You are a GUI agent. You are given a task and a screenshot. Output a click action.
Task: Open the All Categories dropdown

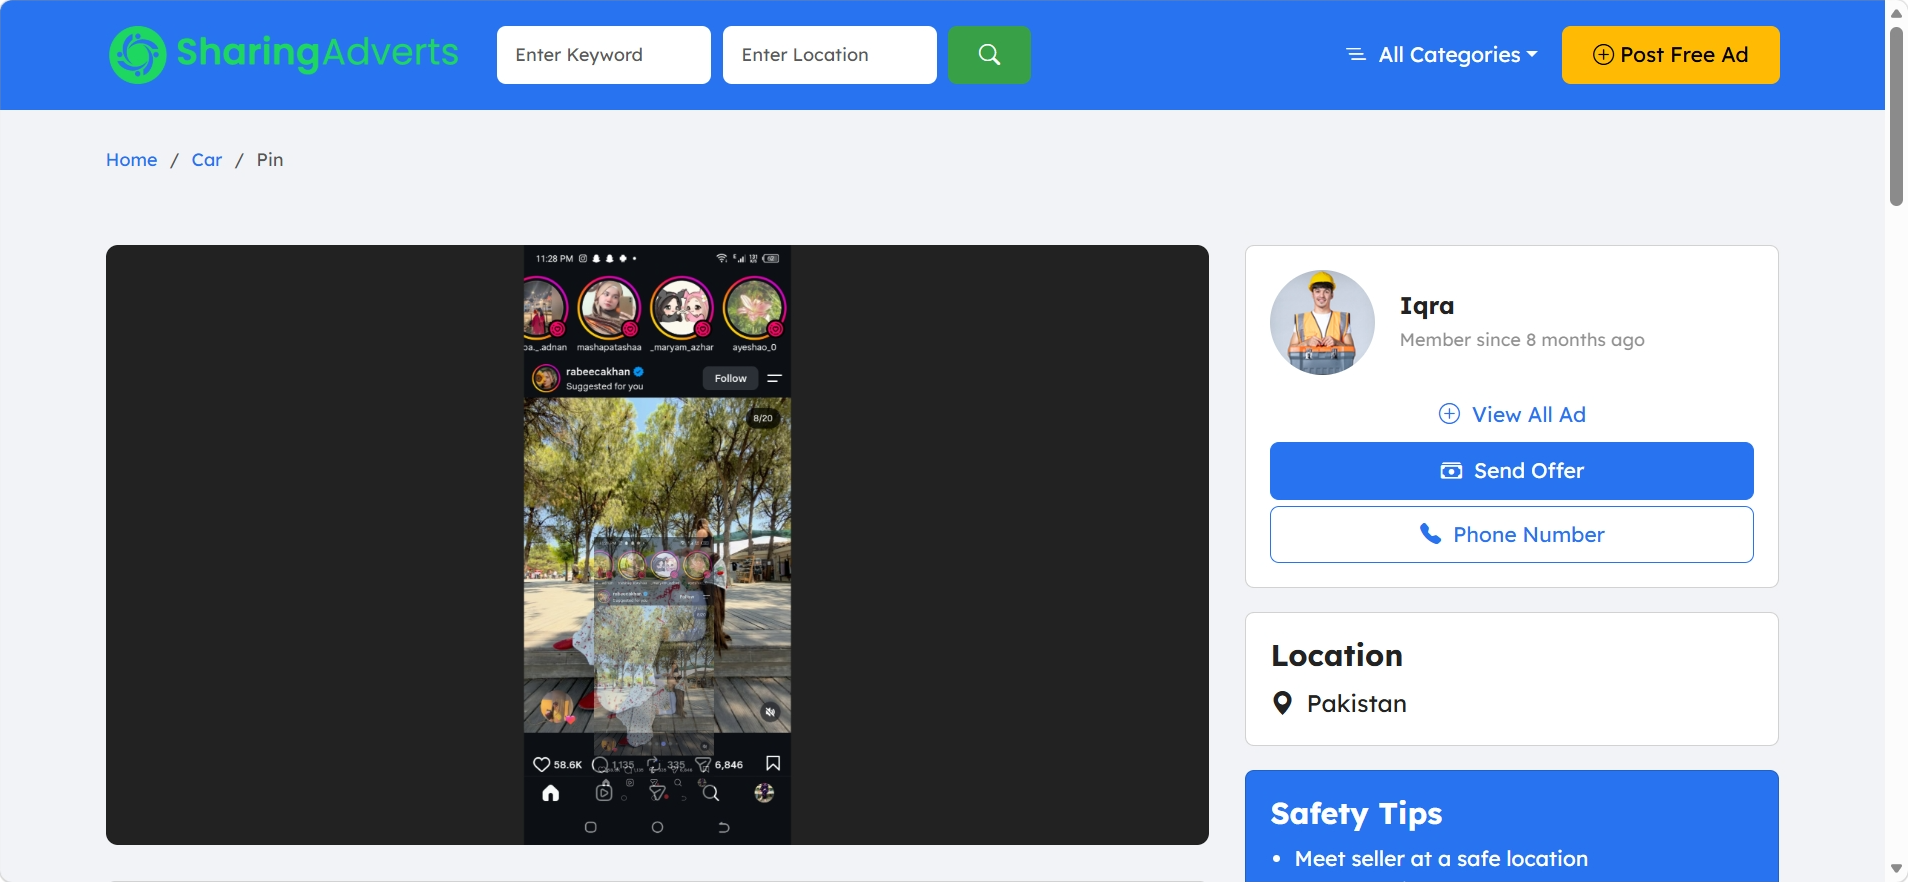(1441, 55)
